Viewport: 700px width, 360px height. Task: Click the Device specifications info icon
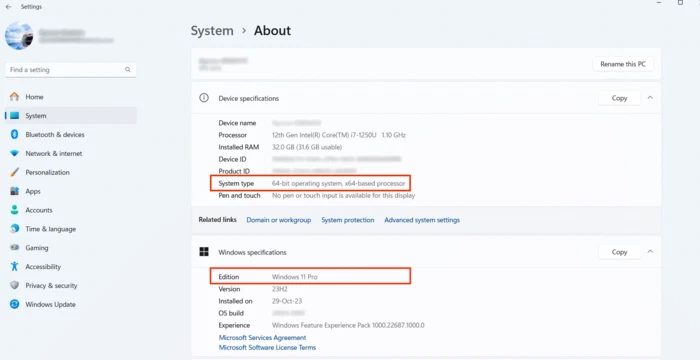point(204,98)
